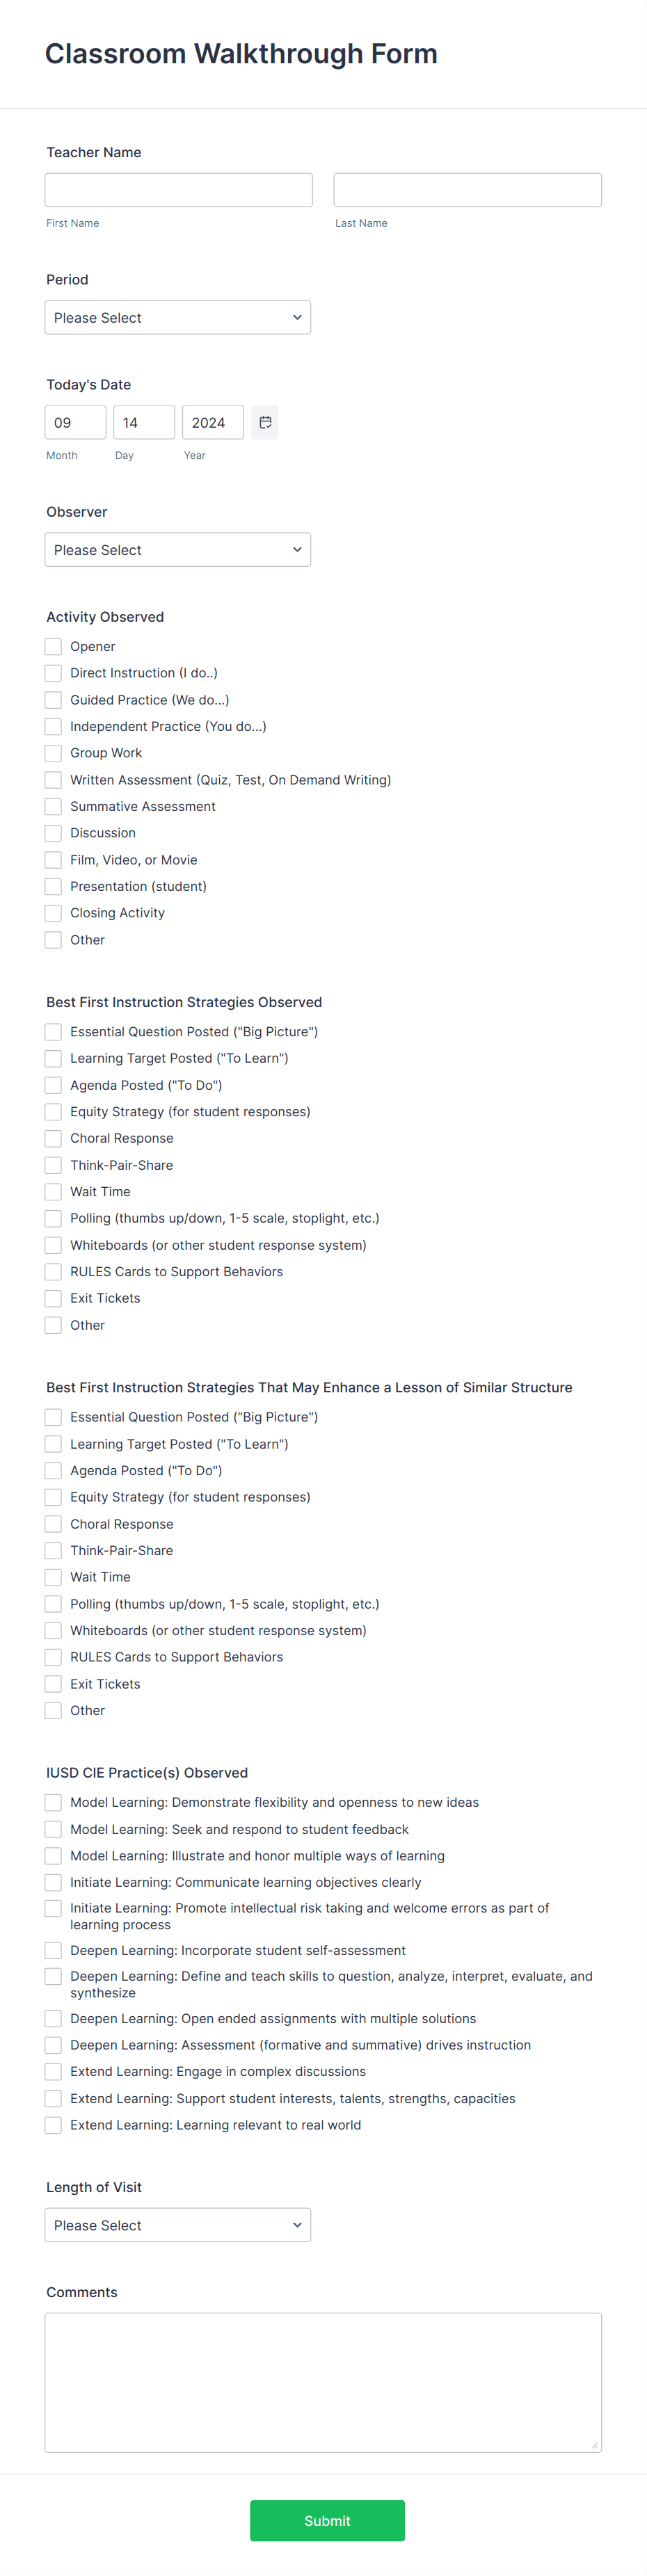Check Choral Response under lesson enhancement strategies
Image resolution: width=647 pixels, height=2576 pixels.
(52, 1523)
